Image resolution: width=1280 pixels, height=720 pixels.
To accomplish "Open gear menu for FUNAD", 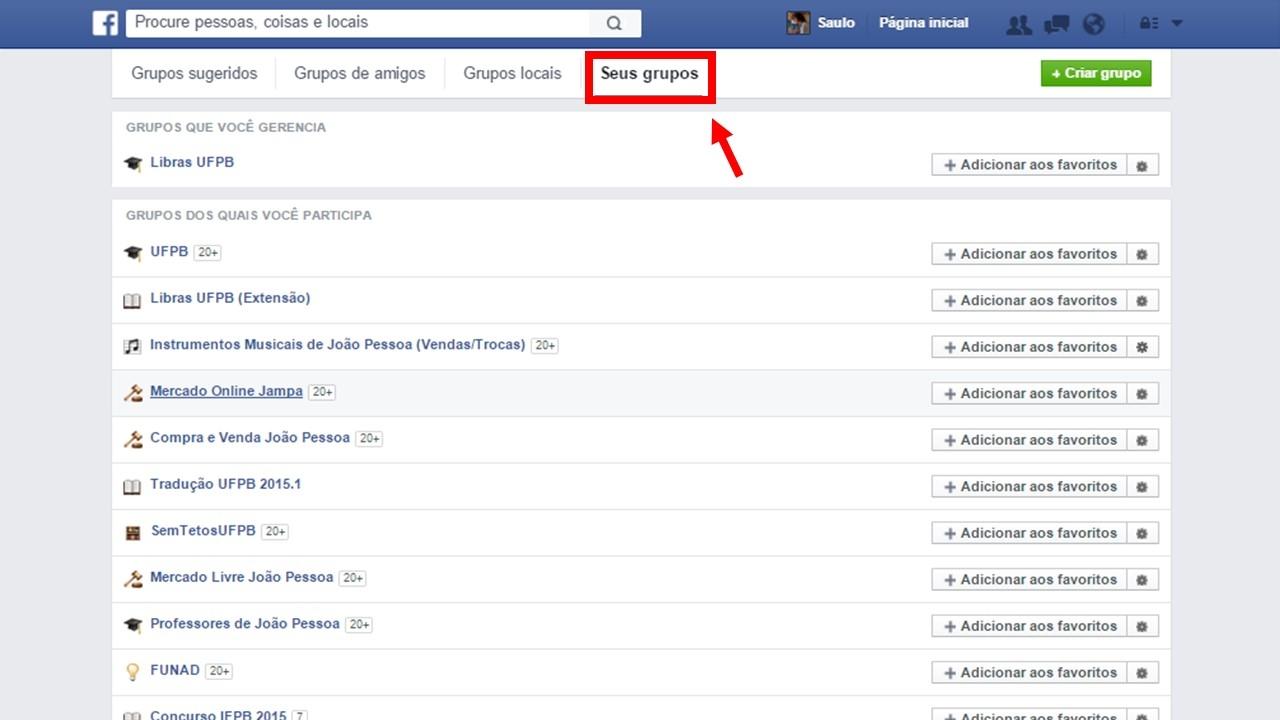I will click(x=1142, y=672).
